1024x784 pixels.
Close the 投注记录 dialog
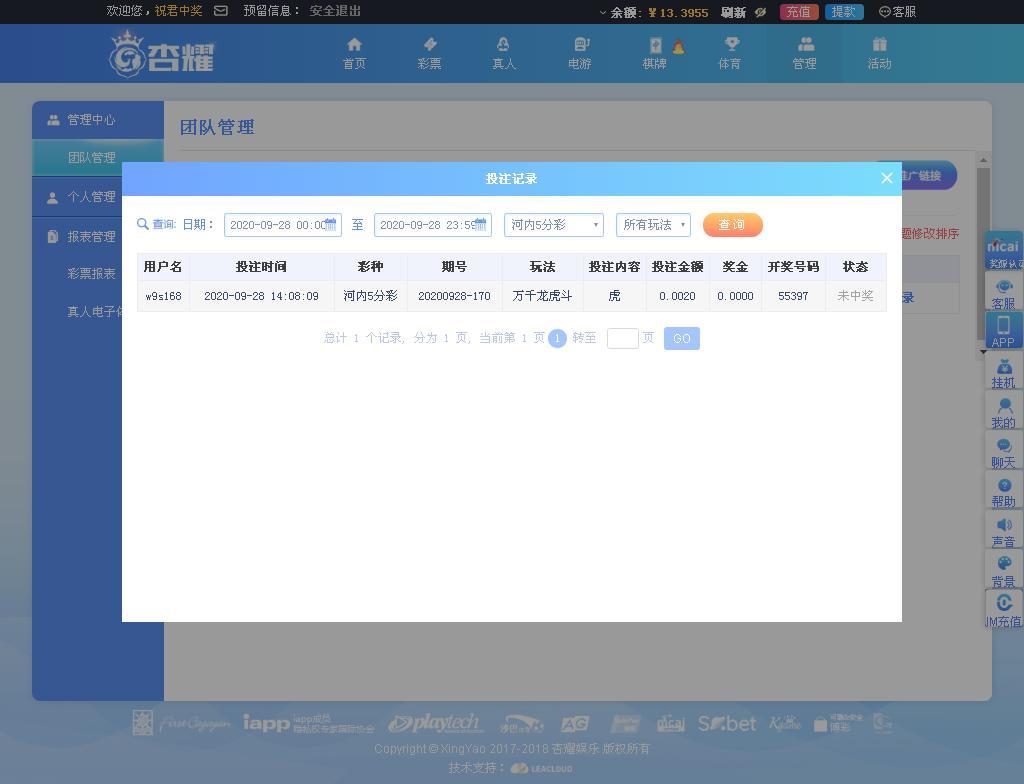886,178
